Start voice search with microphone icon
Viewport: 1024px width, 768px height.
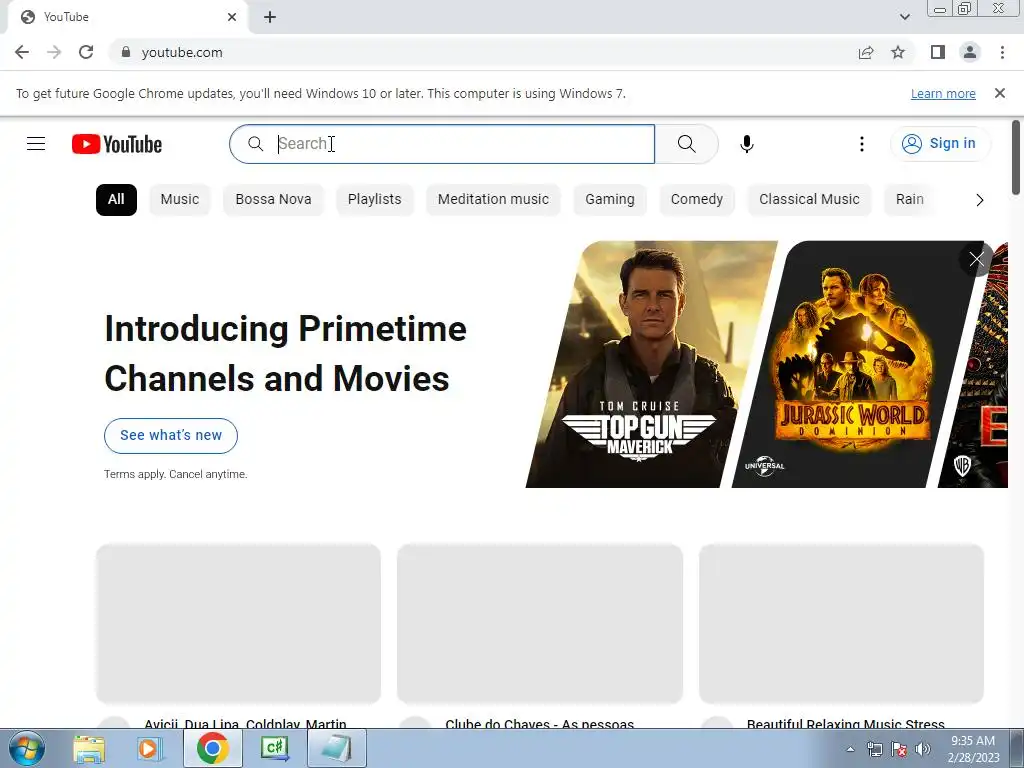(747, 144)
